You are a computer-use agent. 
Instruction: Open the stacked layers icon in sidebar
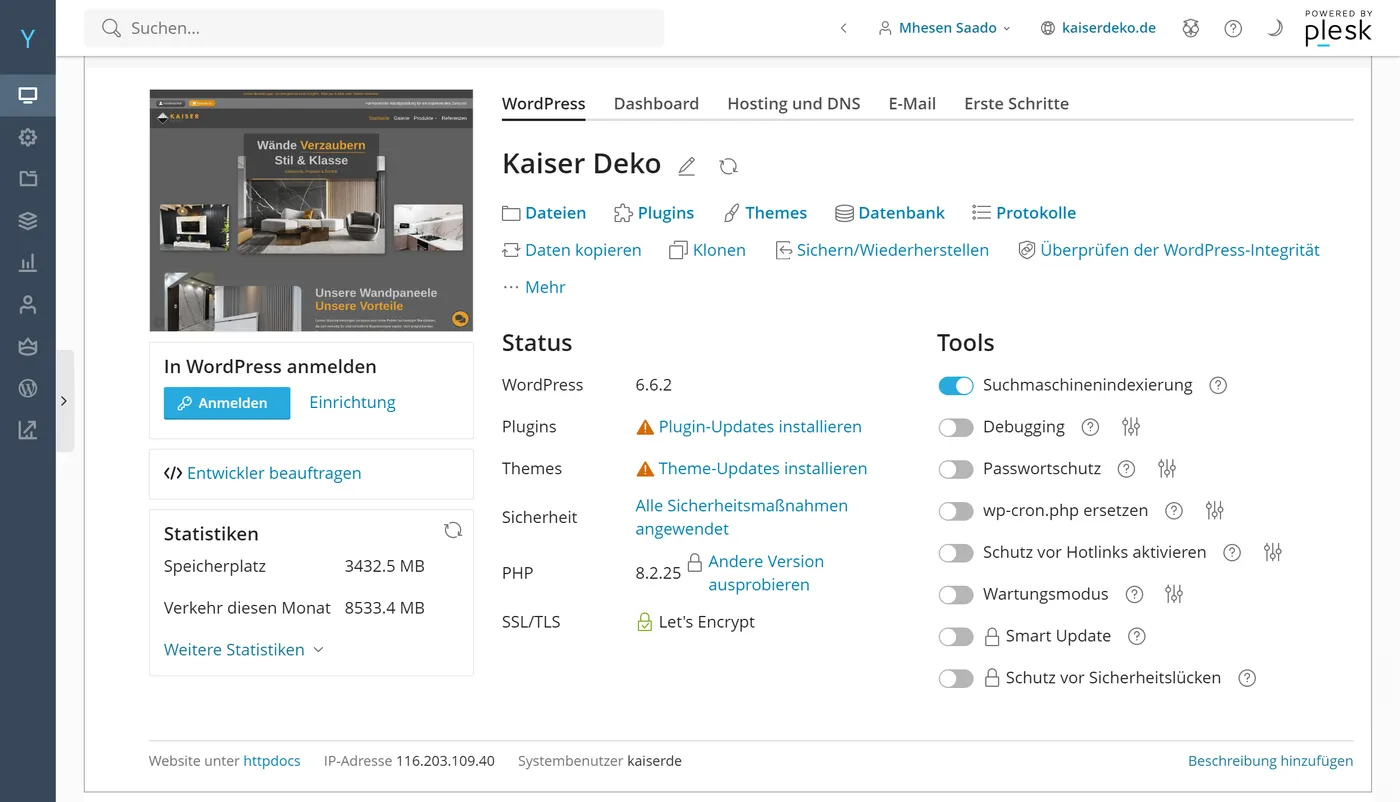click(28, 221)
